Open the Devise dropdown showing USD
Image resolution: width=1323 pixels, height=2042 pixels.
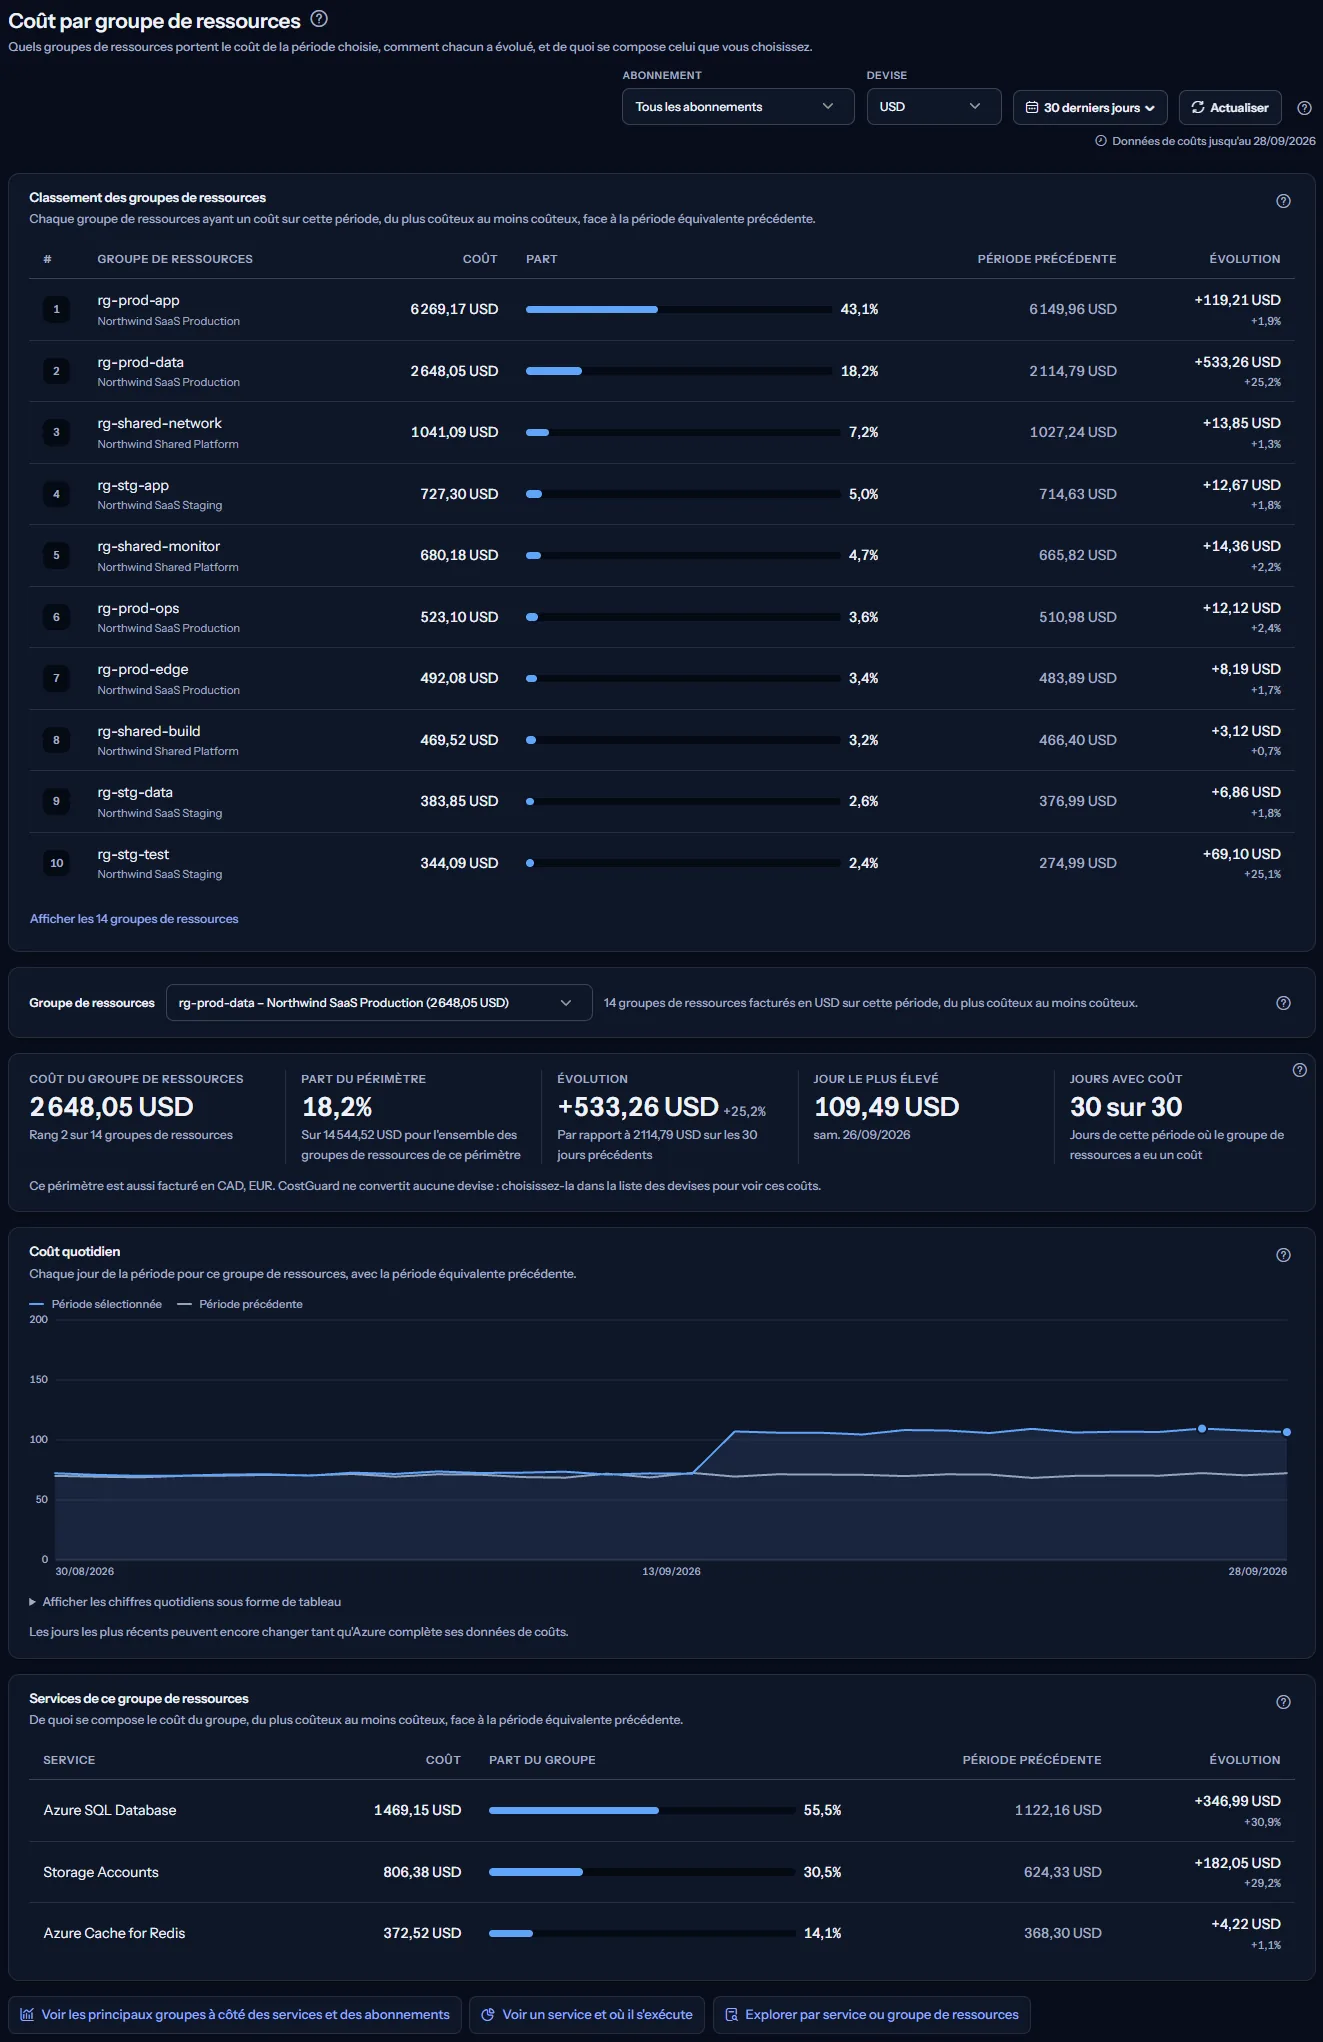(934, 107)
